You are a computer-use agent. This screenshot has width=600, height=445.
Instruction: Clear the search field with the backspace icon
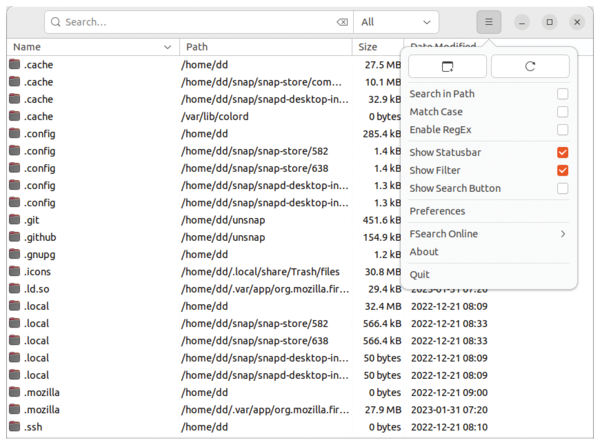point(342,22)
